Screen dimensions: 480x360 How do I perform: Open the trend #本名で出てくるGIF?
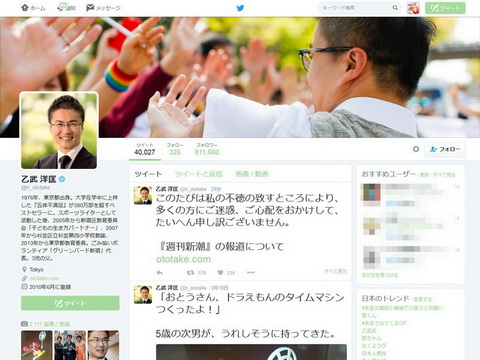pos(384,323)
